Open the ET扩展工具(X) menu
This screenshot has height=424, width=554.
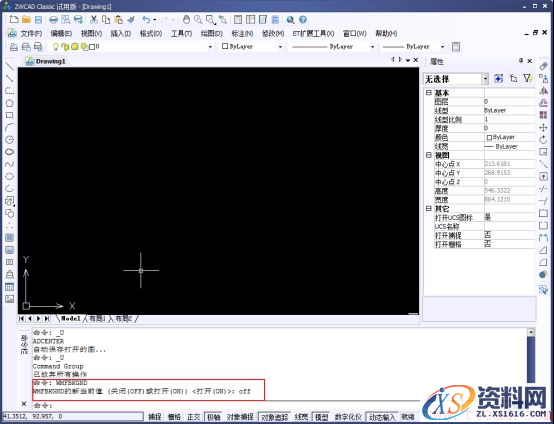click(x=313, y=34)
